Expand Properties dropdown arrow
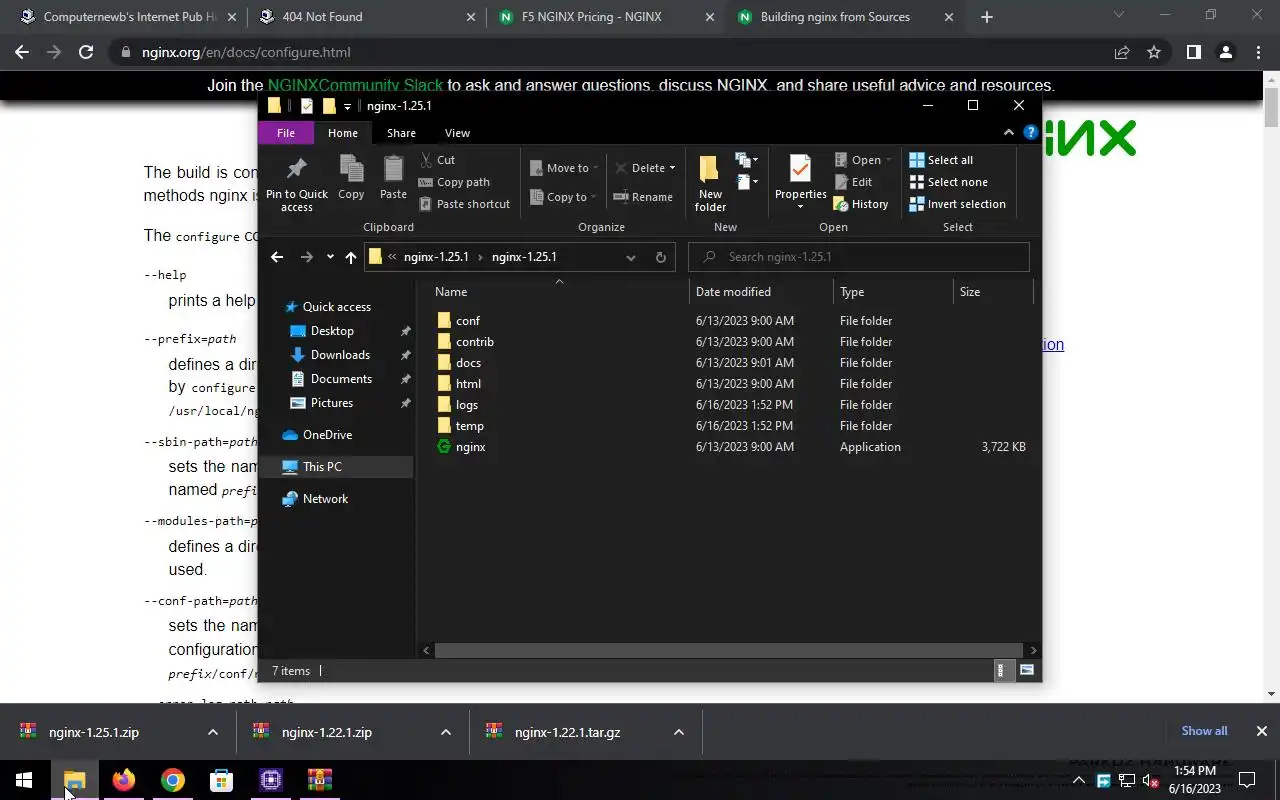Screen dimensions: 1280x800 coord(801,207)
